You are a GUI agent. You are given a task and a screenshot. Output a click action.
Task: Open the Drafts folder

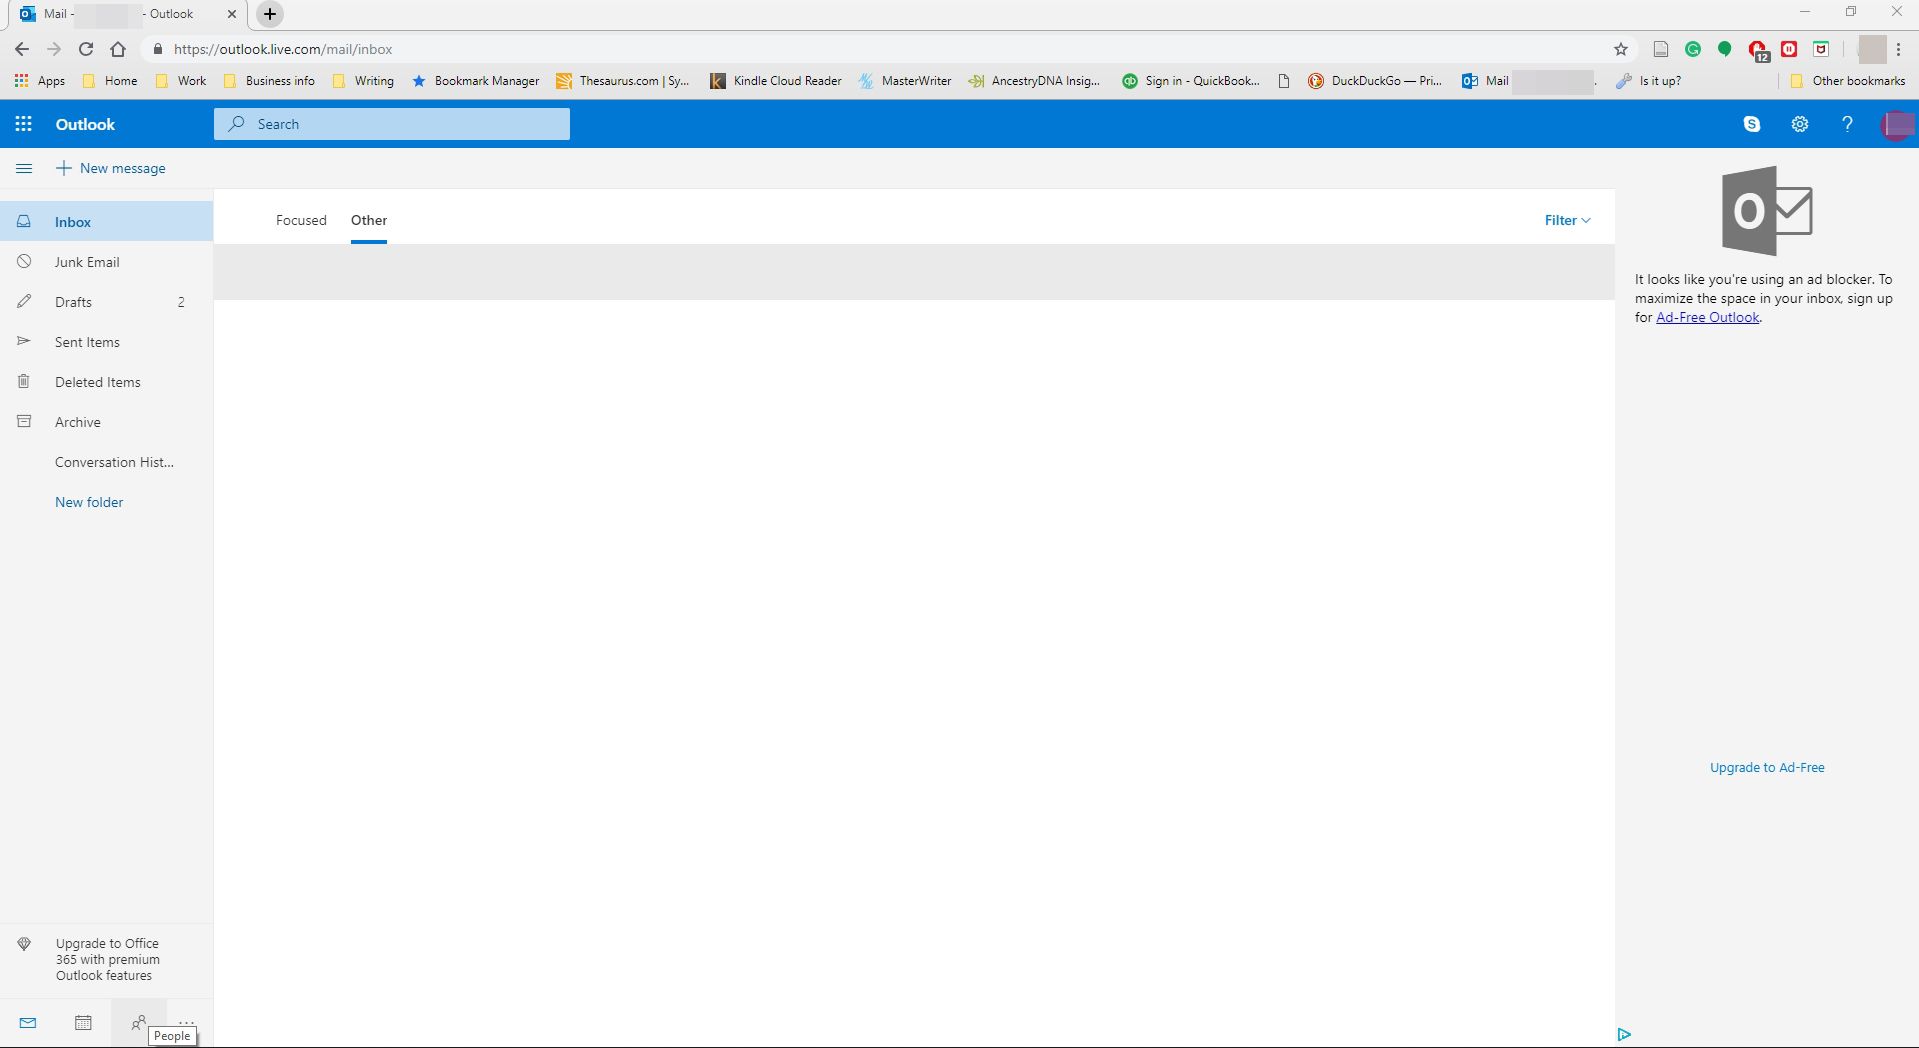pyautogui.click(x=106, y=302)
